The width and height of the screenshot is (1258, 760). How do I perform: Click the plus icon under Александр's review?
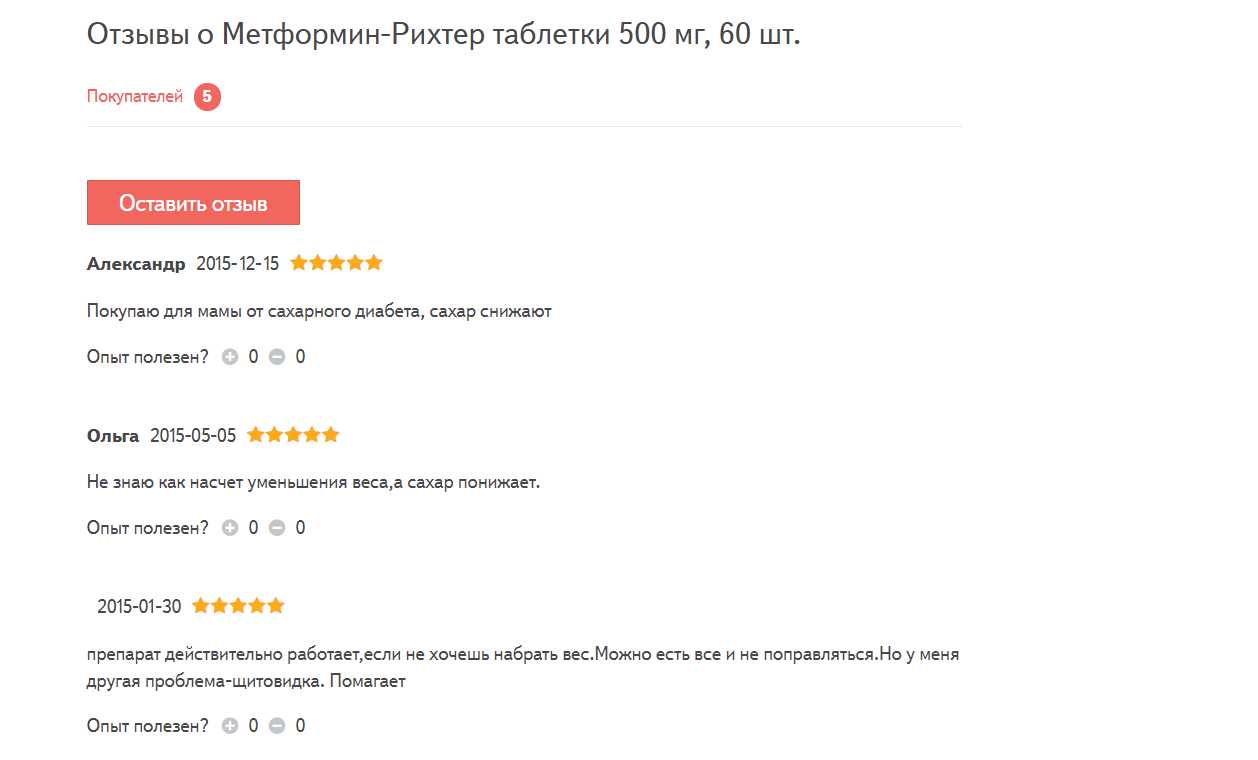(x=230, y=357)
